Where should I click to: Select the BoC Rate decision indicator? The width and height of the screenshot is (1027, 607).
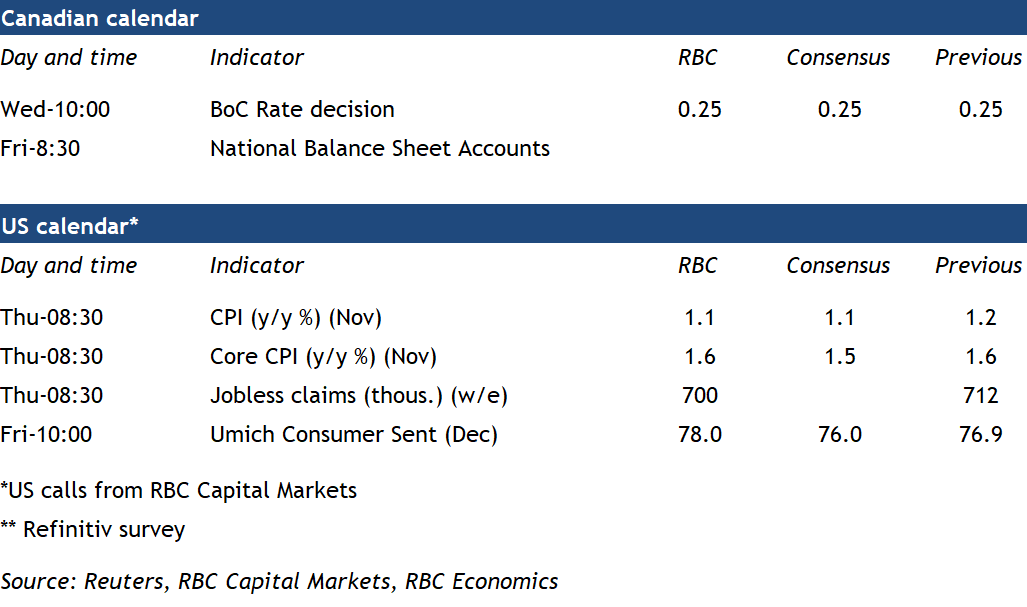[x=302, y=110]
